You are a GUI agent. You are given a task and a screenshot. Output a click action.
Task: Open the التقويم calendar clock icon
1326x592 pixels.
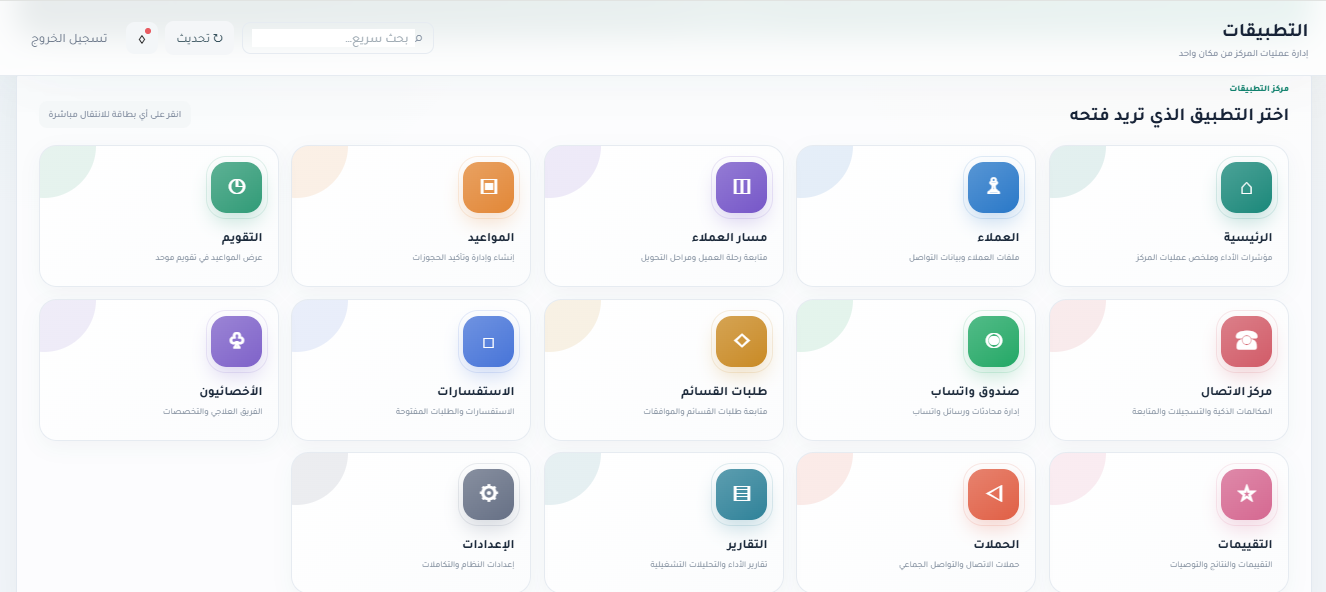[236, 187]
